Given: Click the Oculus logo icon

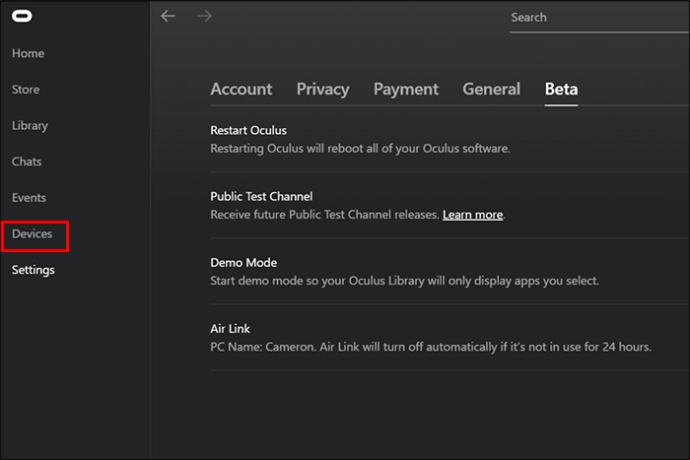Looking at the screenshot, I should point(21,16).
